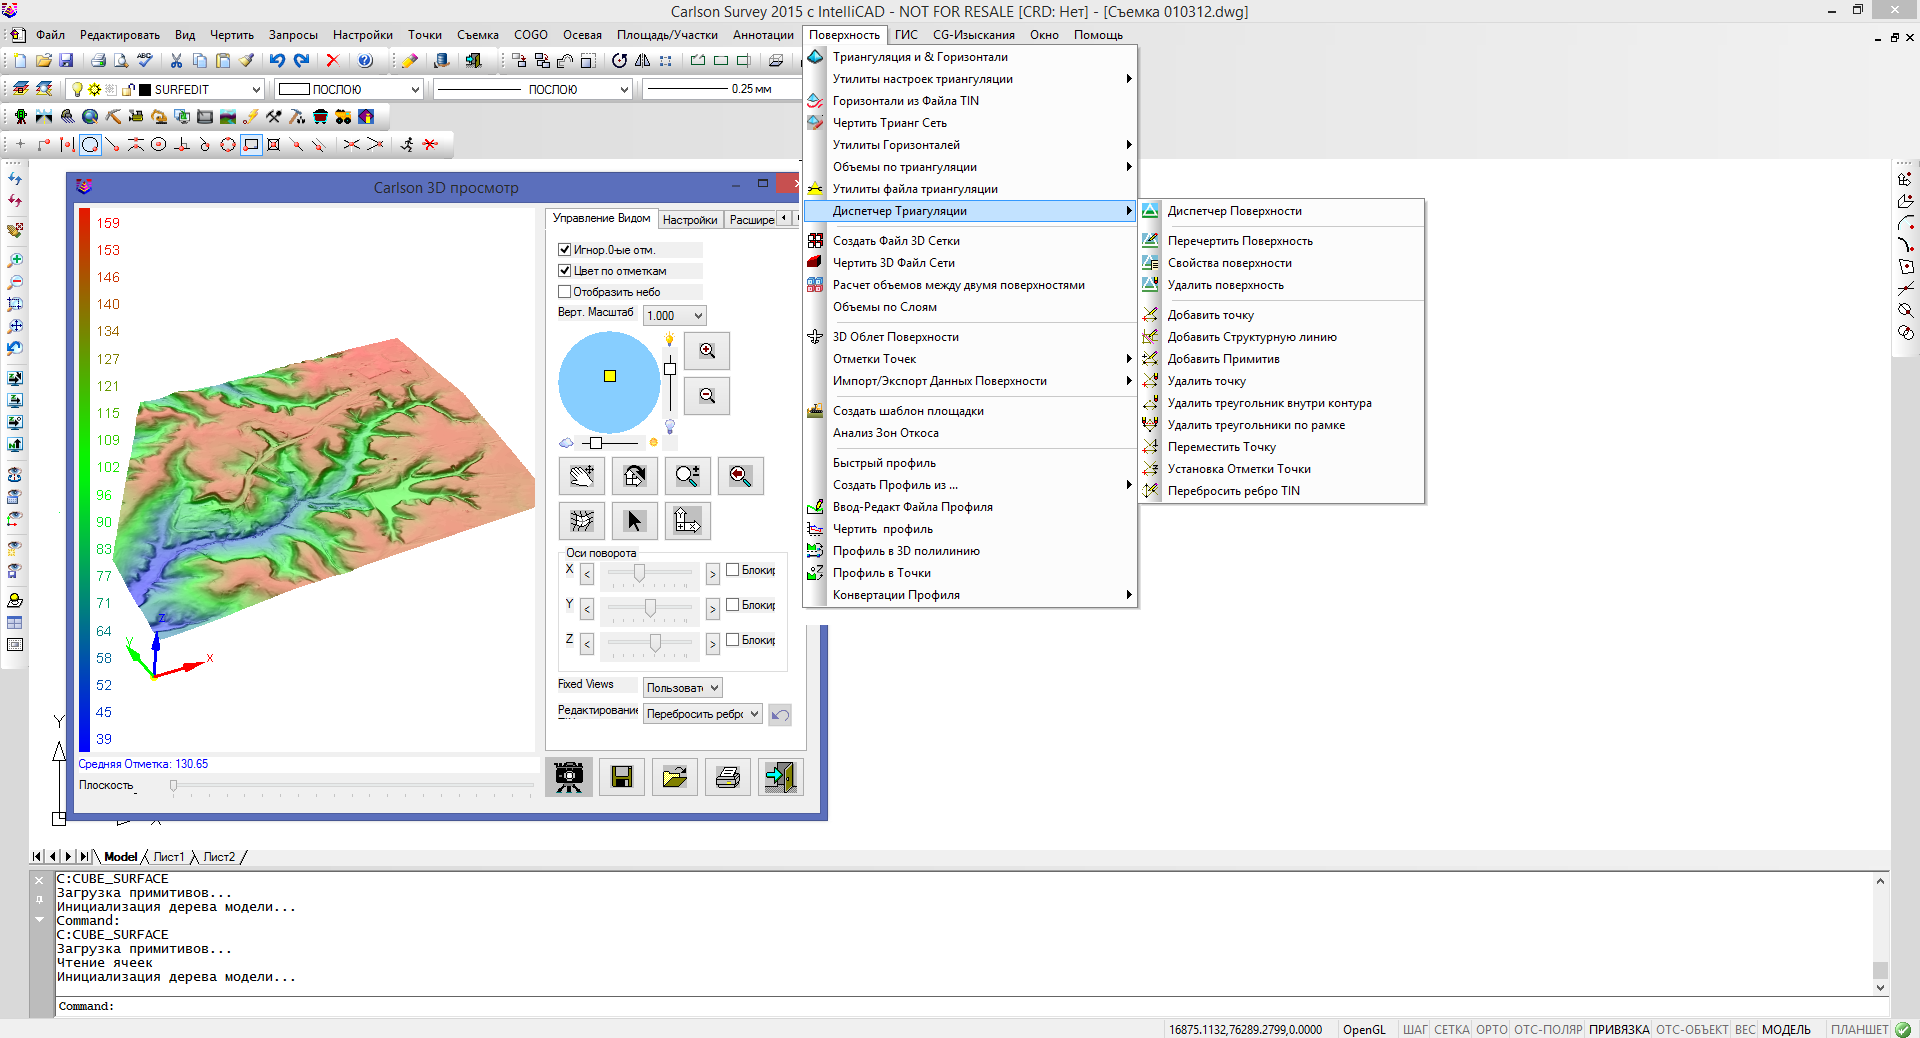Check the Z axis Блокир checkbox

click(732, 640)
